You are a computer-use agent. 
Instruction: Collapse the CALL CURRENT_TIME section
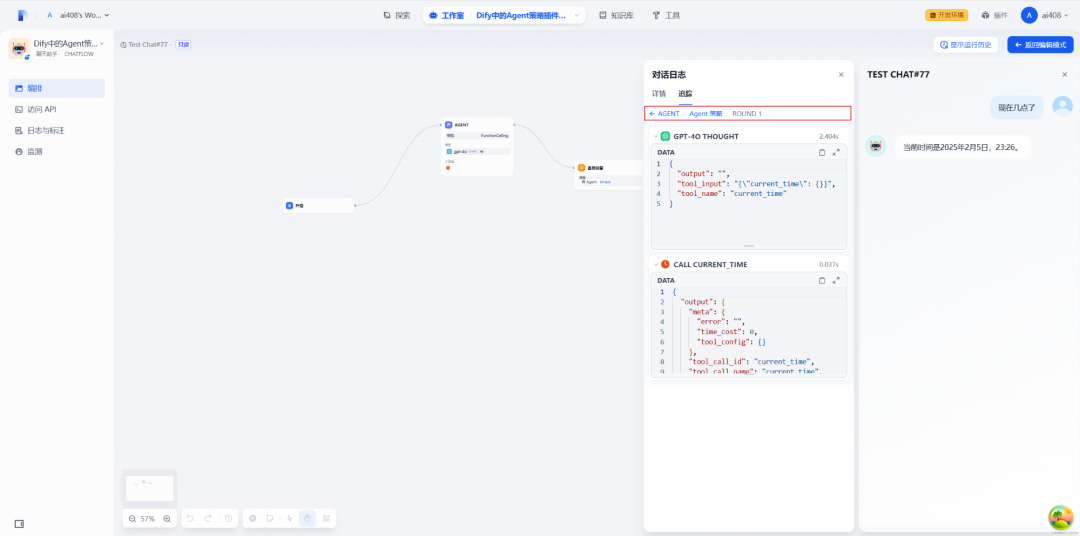[x=656, y=265]
